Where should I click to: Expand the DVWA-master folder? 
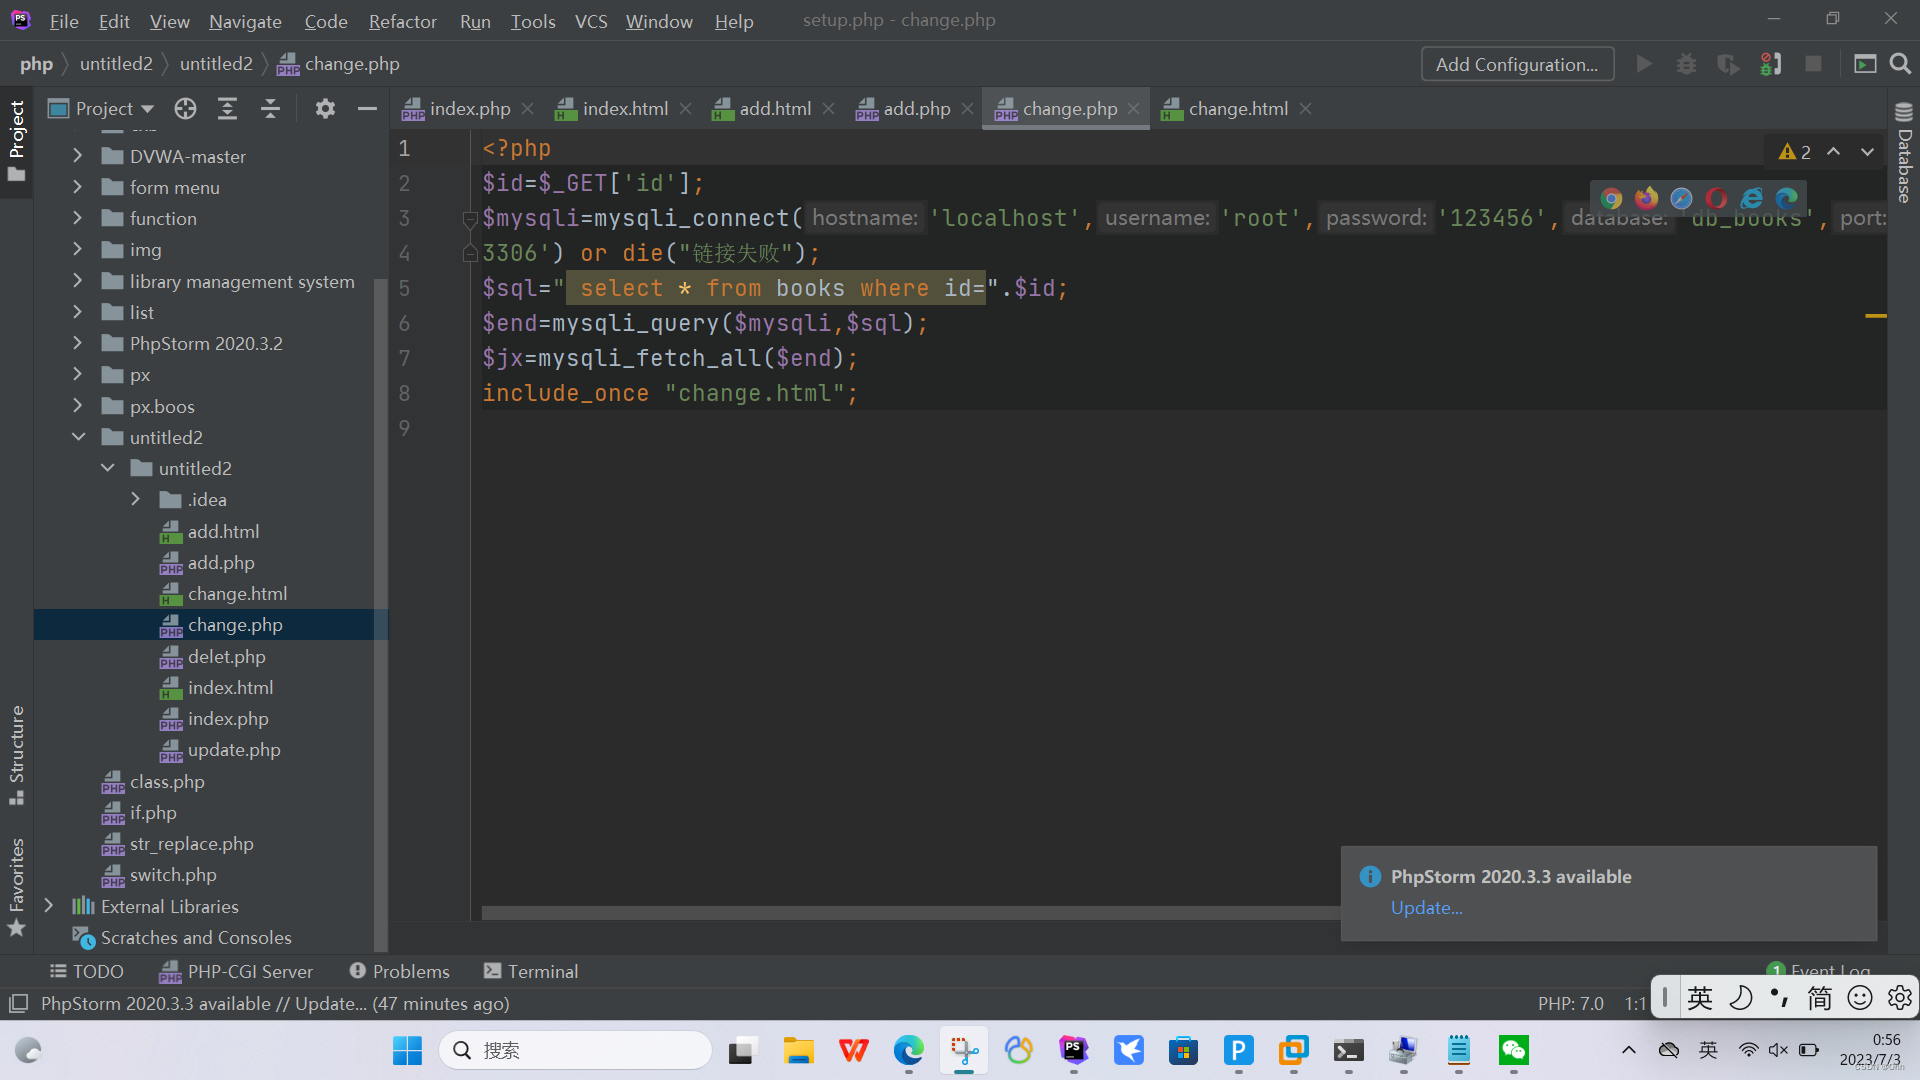pos(77,156)
